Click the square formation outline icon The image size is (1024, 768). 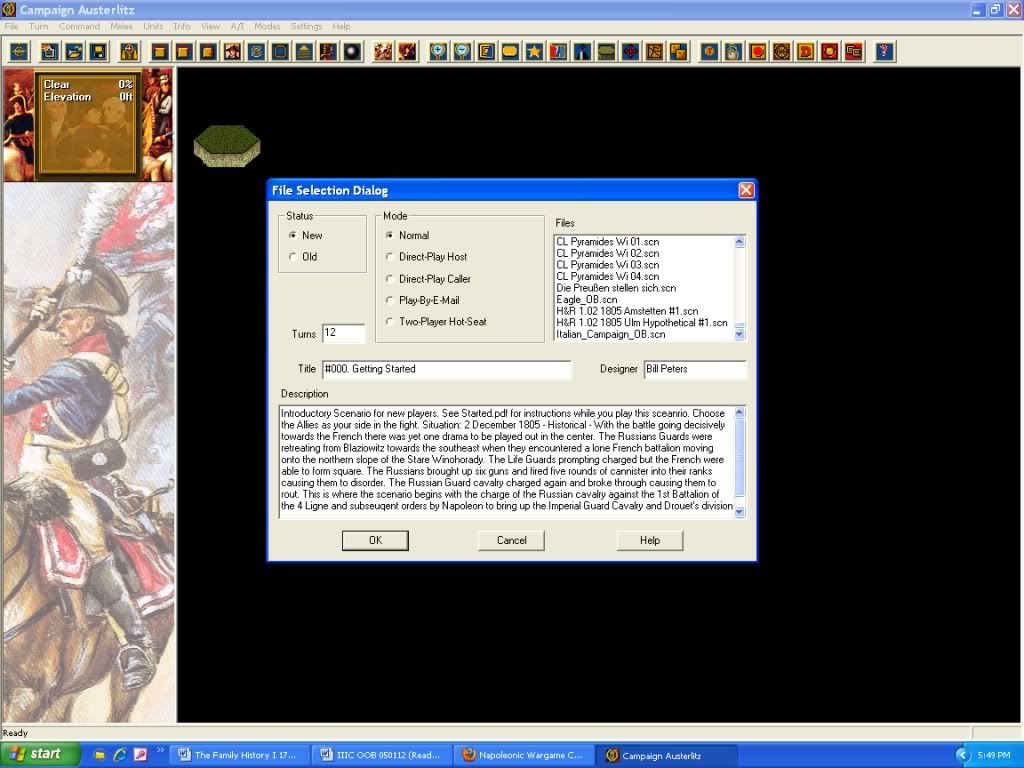[x=280, y=52]
